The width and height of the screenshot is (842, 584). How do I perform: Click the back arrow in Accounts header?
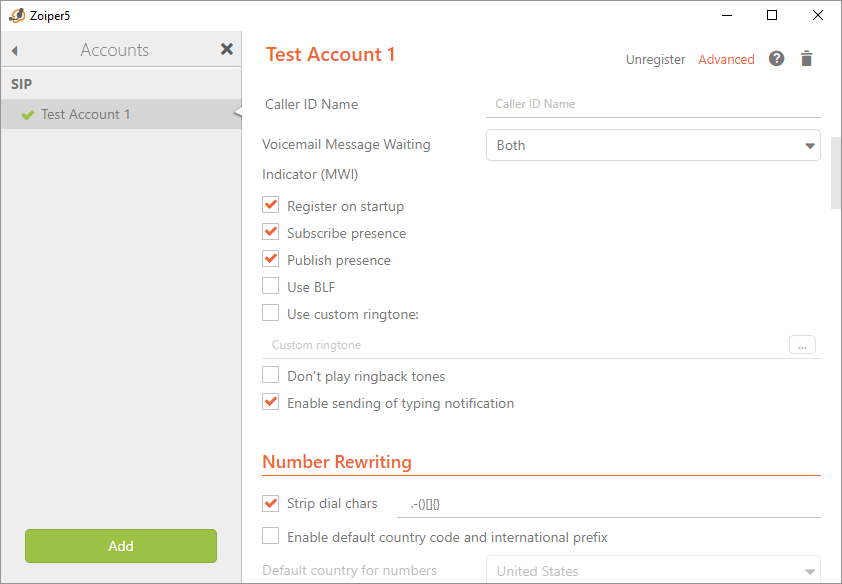coord(15,50)
